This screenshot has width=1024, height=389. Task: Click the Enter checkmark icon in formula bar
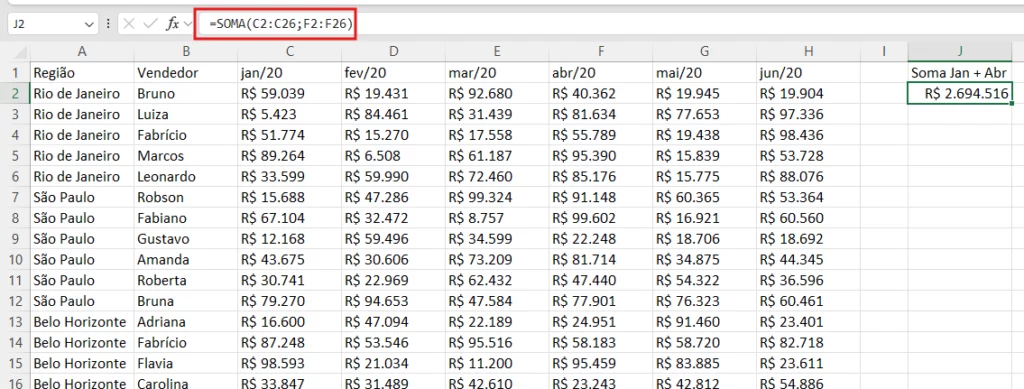pos(150,24)
